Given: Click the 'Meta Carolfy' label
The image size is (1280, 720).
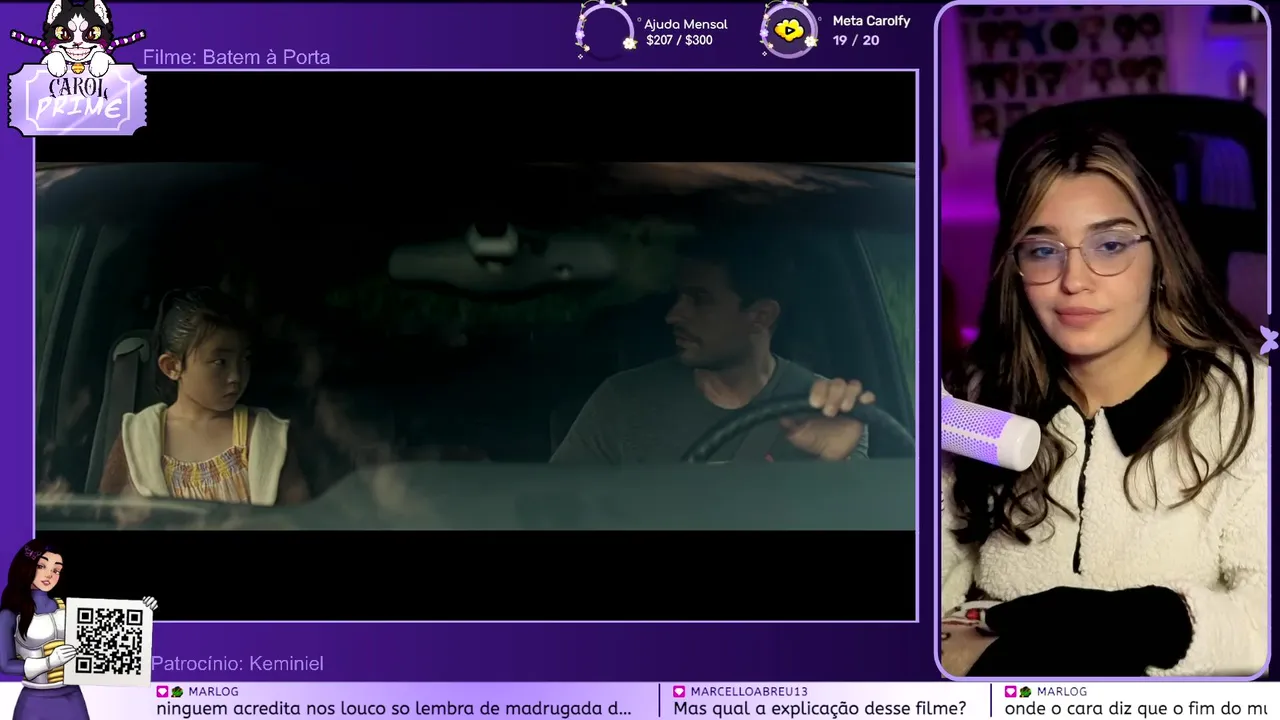Looking at the screenshot, I should coord(871,21).
